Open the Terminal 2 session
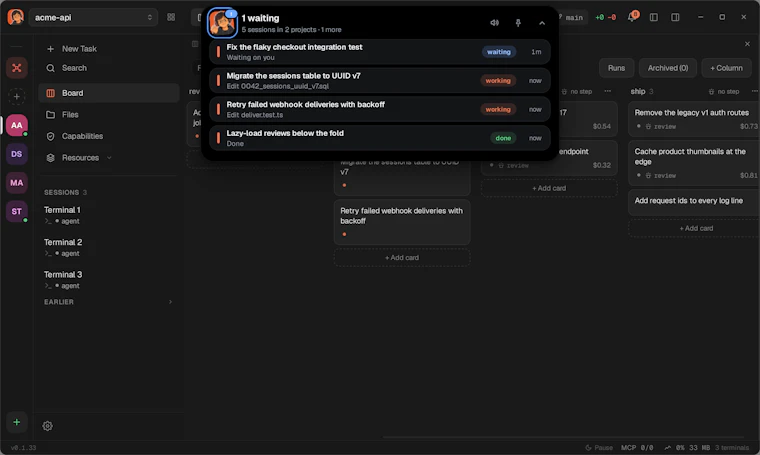This screenshot has height=455, width=760. [109, 247]
